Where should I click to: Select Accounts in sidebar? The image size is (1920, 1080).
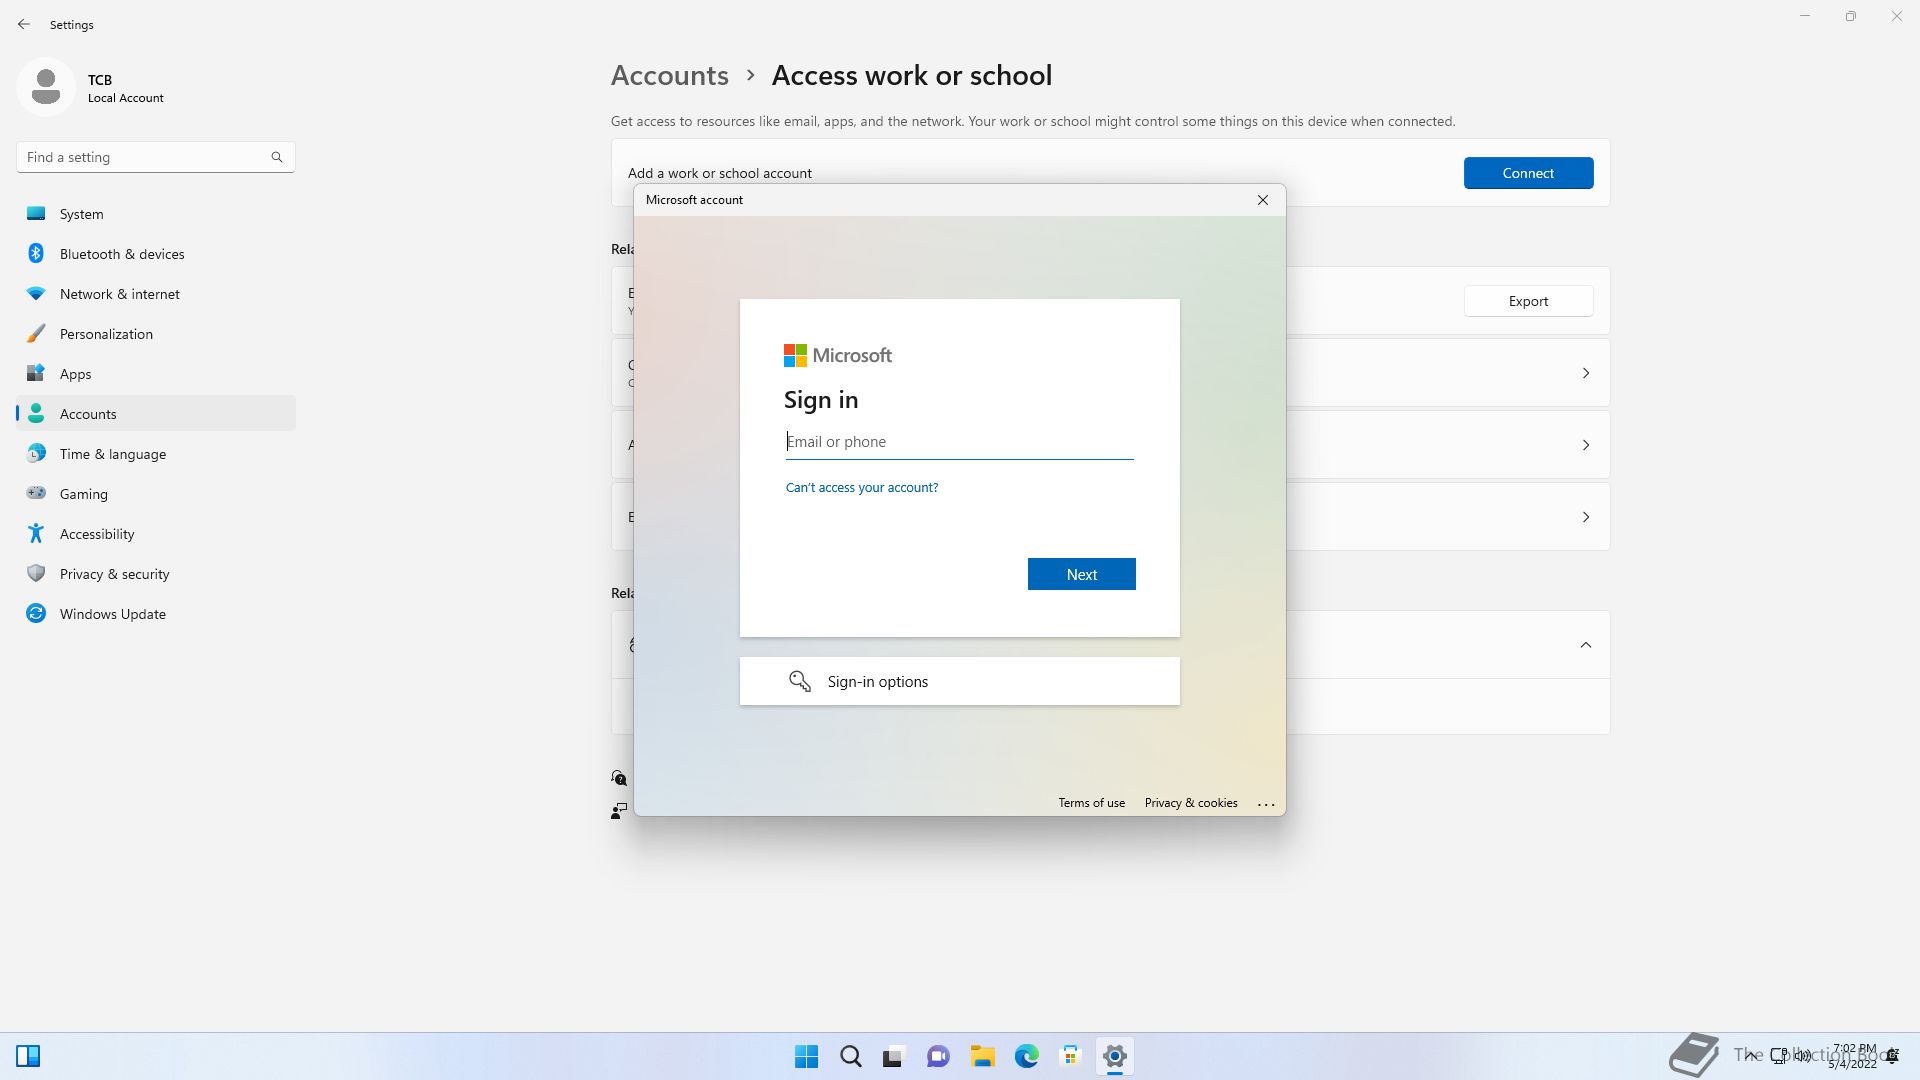[156, 414]
